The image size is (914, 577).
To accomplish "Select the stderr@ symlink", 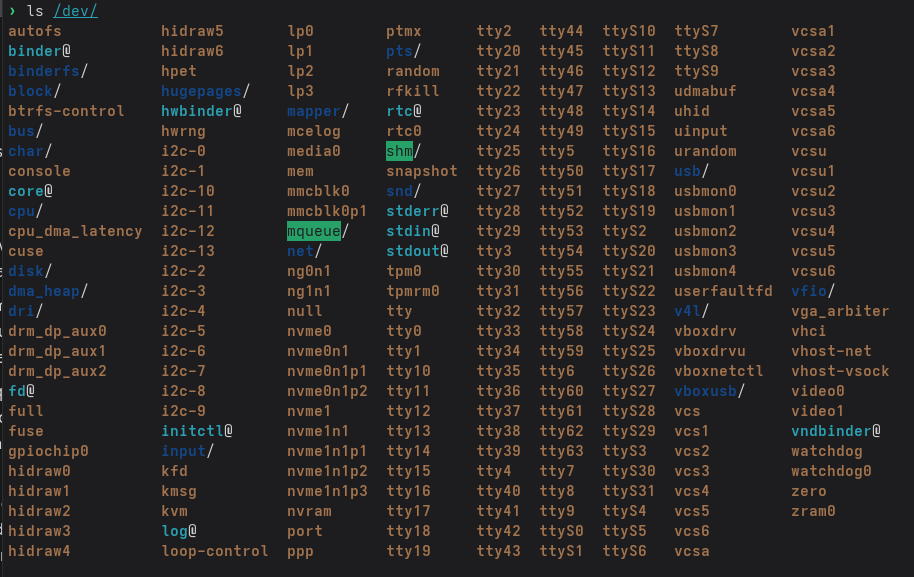I will 417,211.
